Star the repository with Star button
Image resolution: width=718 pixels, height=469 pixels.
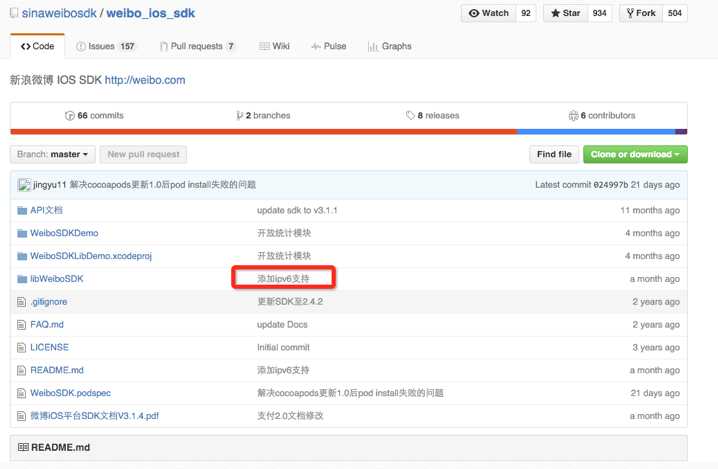pyautogui.click(x=566, y=13)
